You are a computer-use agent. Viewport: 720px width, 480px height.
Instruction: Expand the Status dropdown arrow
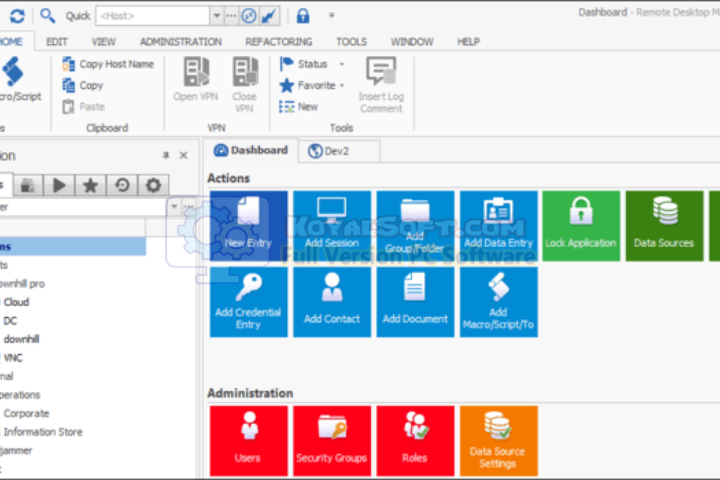pyautogui.click(x=342, y=64)
